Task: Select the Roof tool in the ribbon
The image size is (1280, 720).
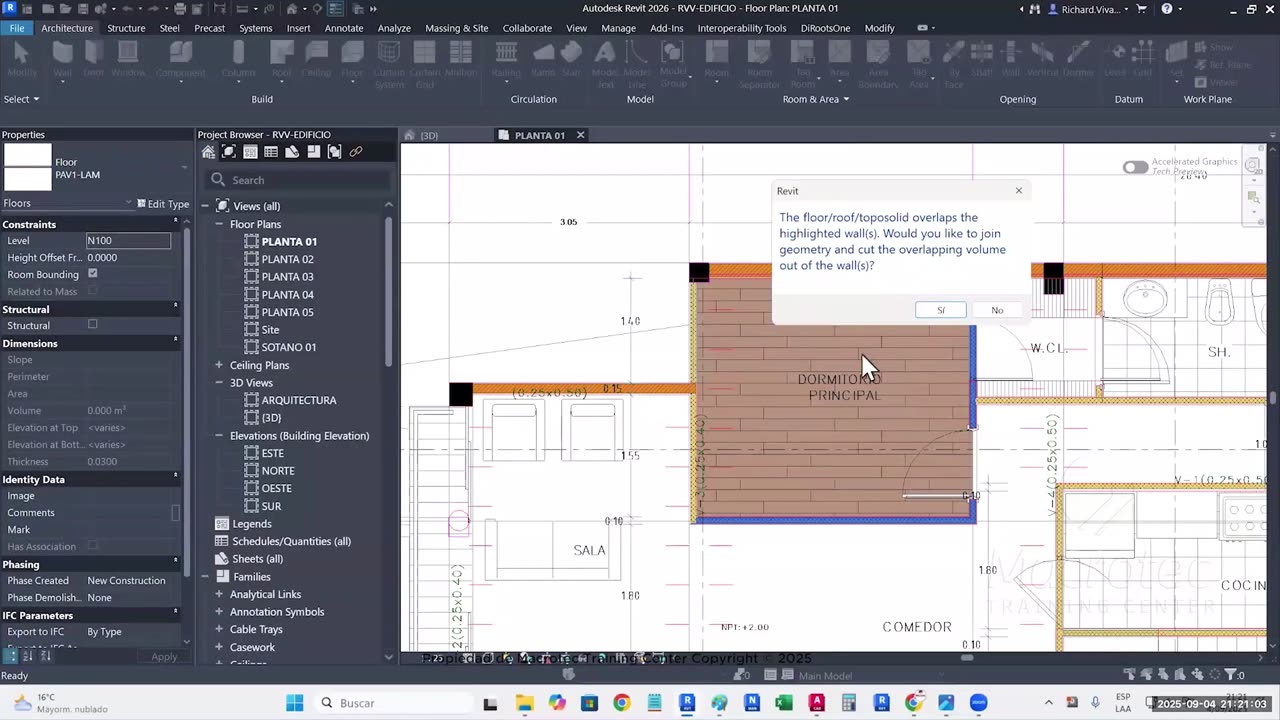Action: (282, 59)
